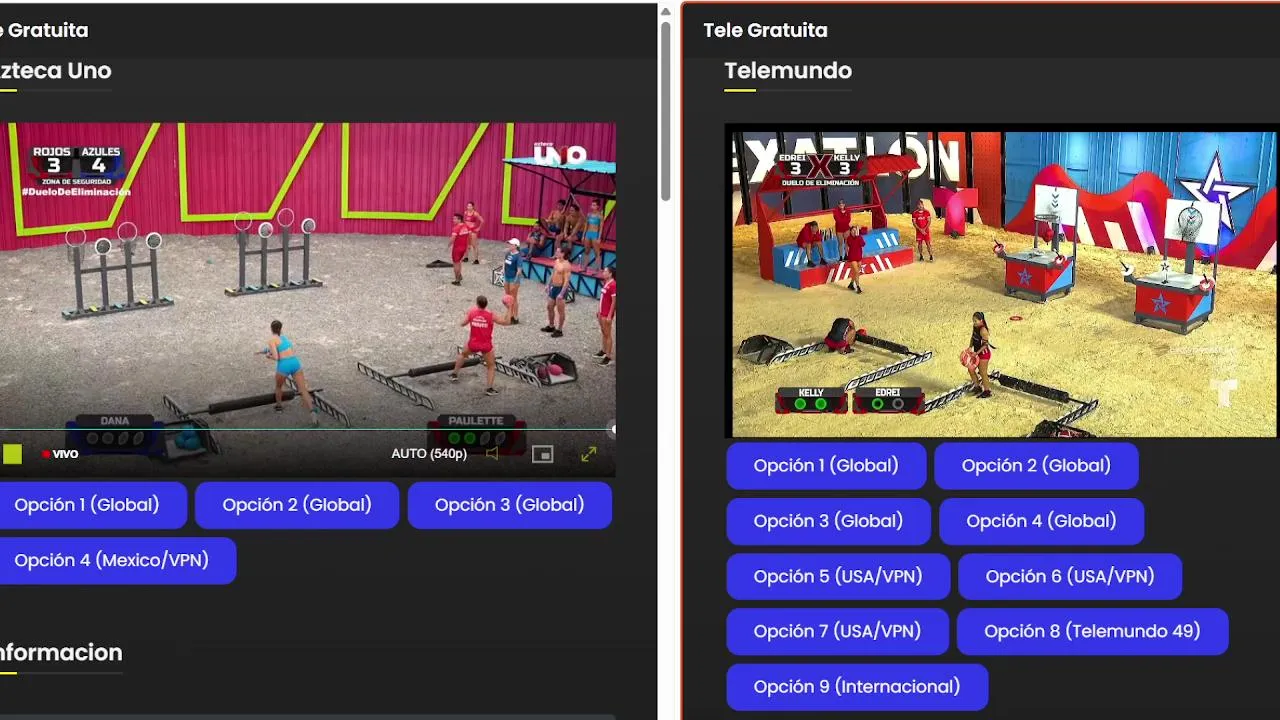The width and height of the screenshot is (1280, 720).
Task: Open AUTO (540p) quality selector
Action: [x=429, y=454]
